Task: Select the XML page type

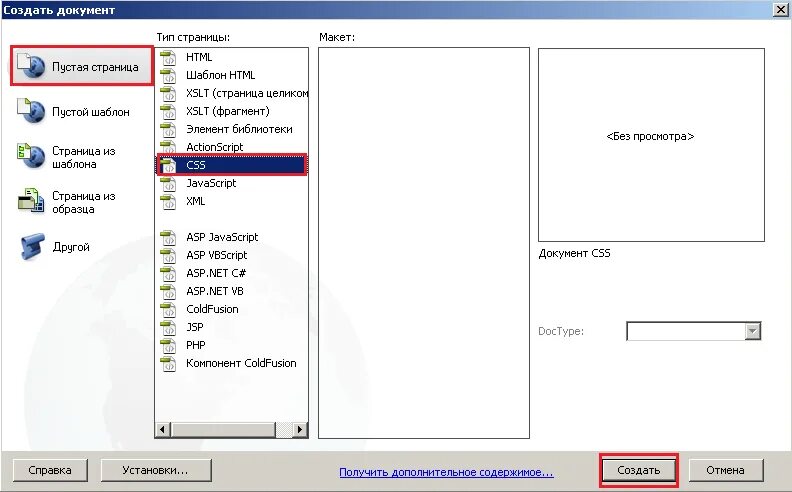Action: (x=195, y=201)
